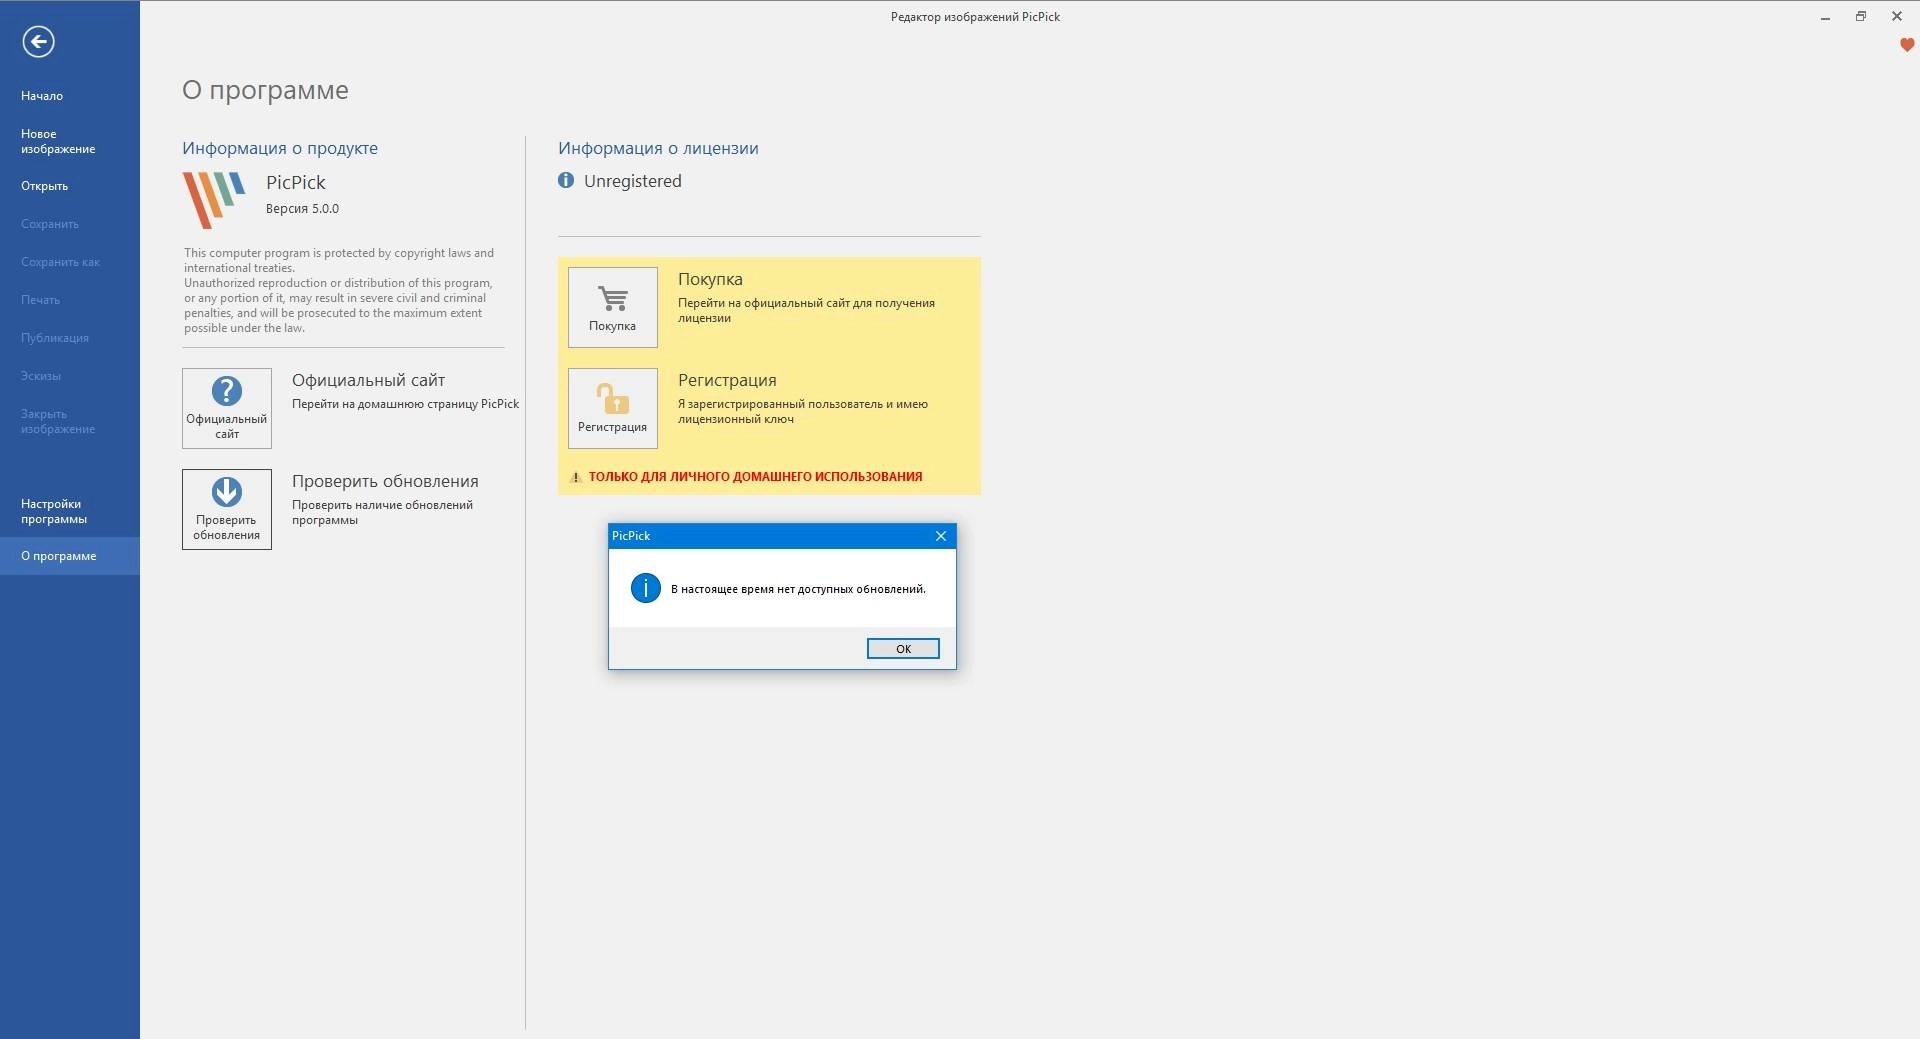Image resolution: width=1920 pixels, height=1039 pixels.
Task: Click the PicPick product name text
Action: 296,182
